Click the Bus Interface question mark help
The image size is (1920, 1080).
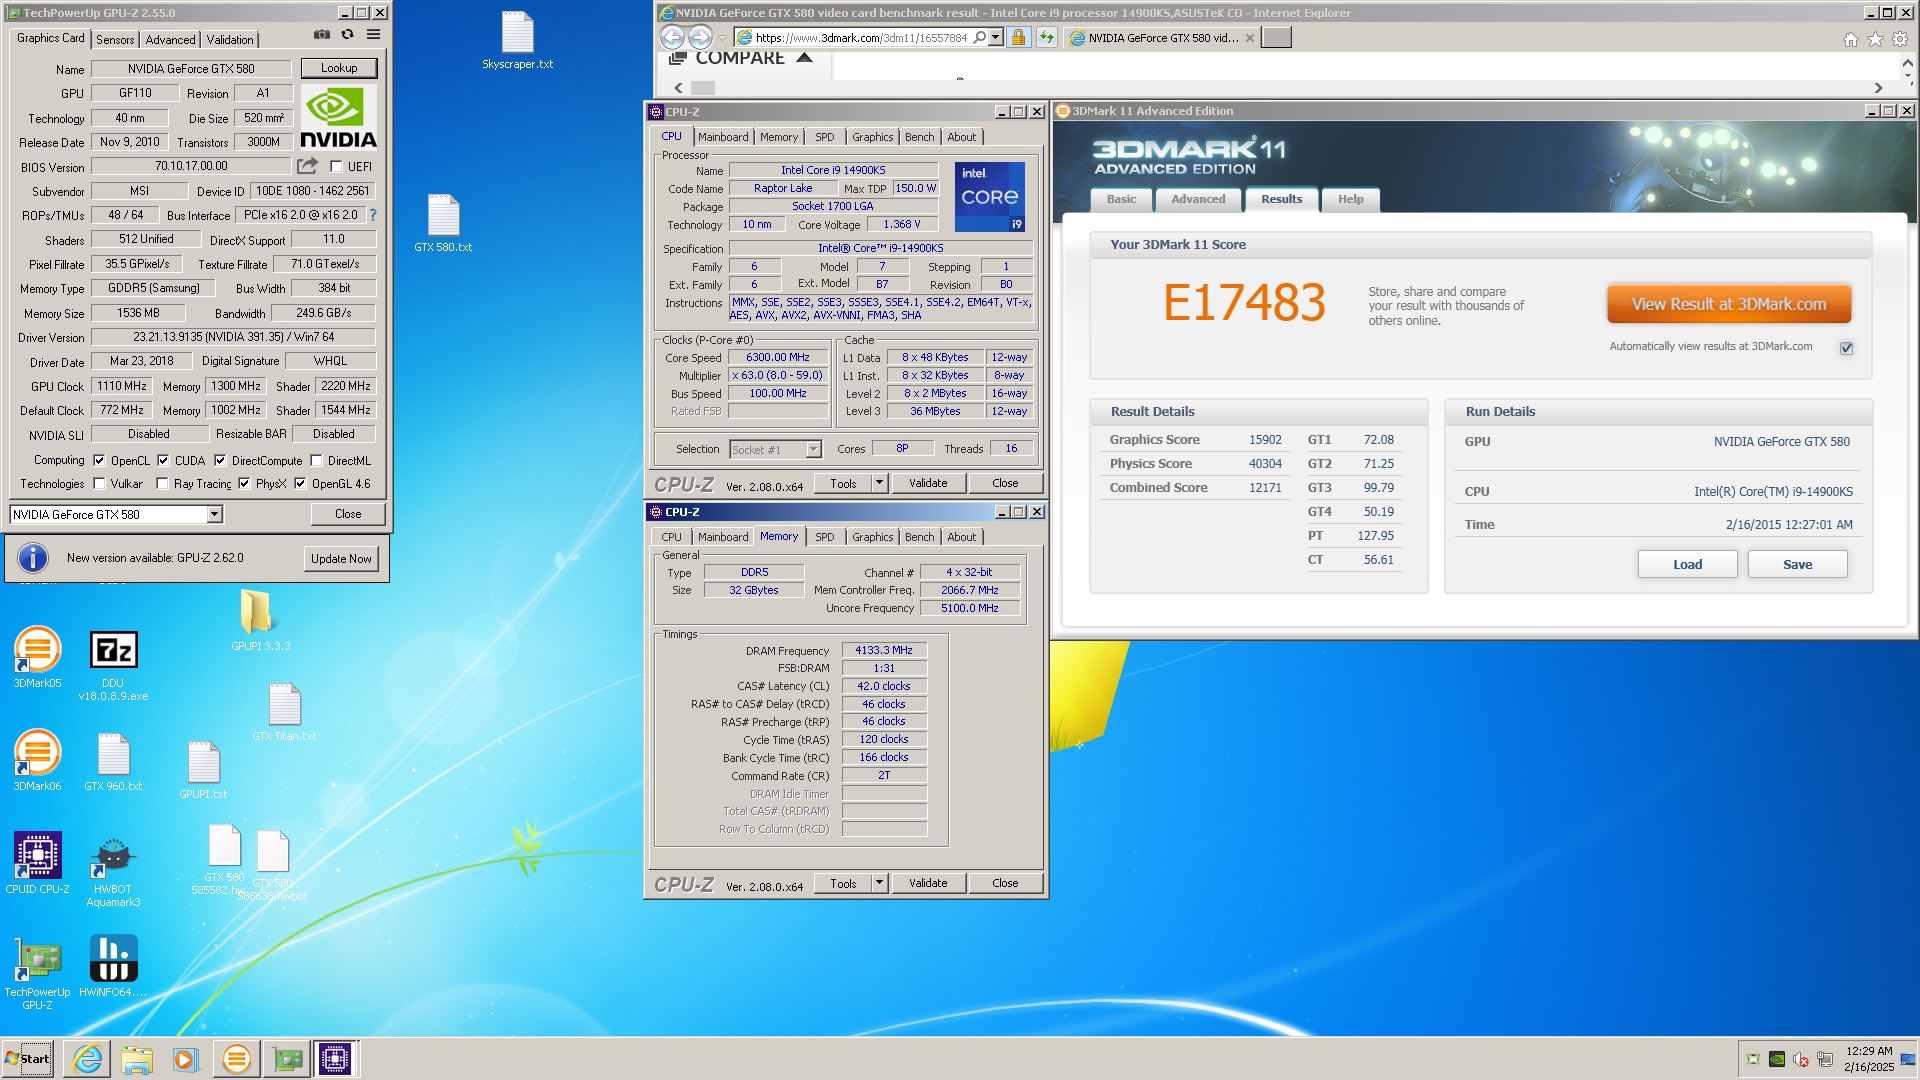(x=373, y=215)
